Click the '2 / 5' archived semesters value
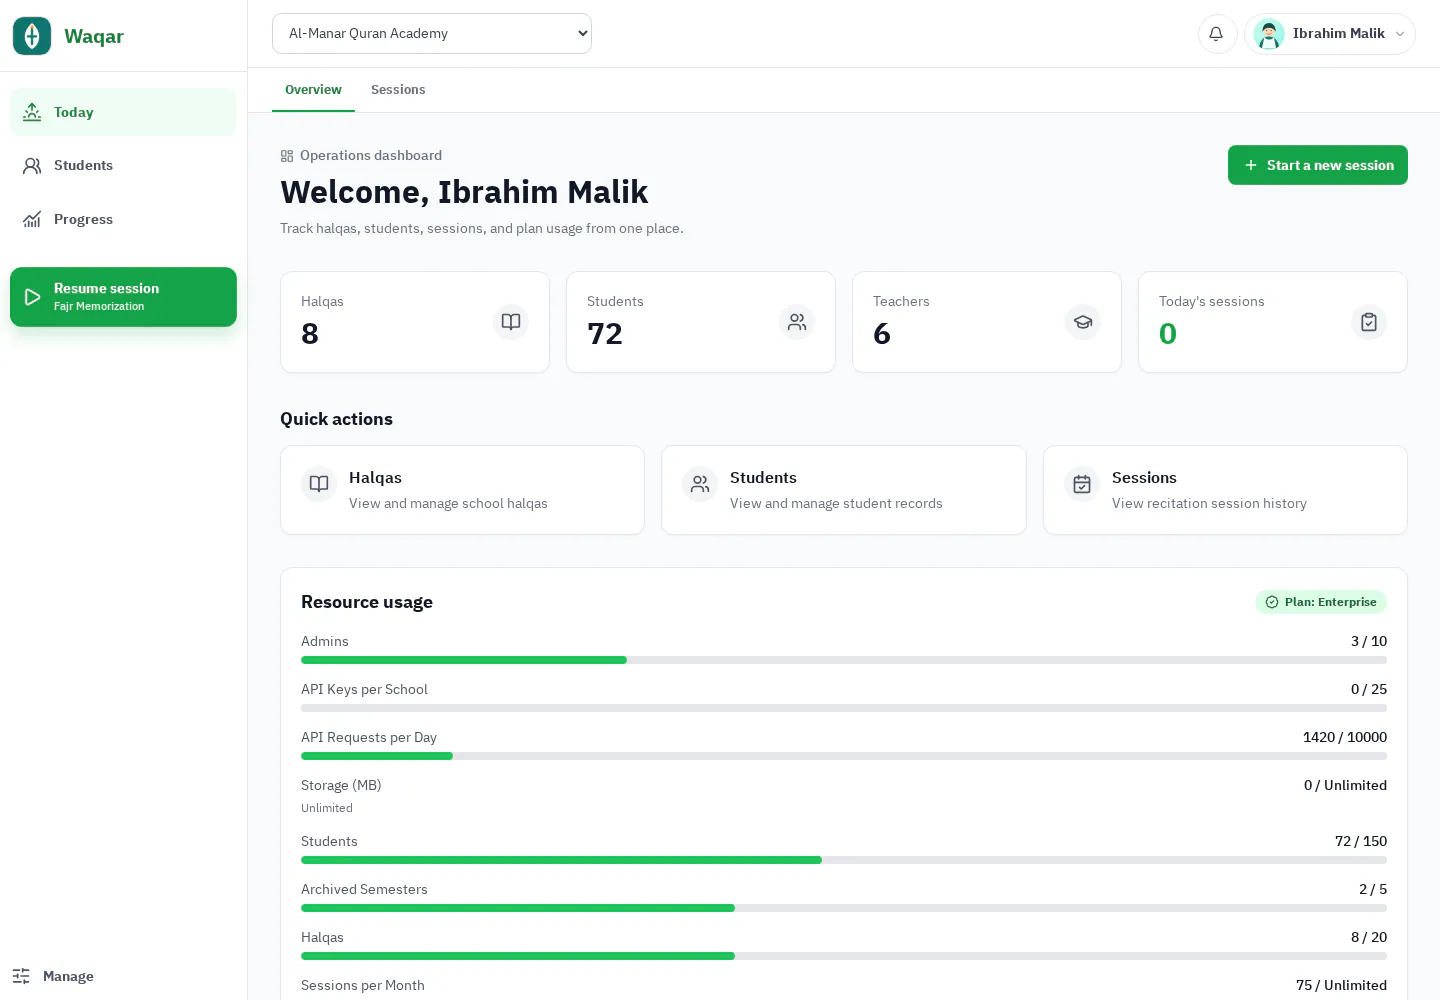 point(1373,889)
